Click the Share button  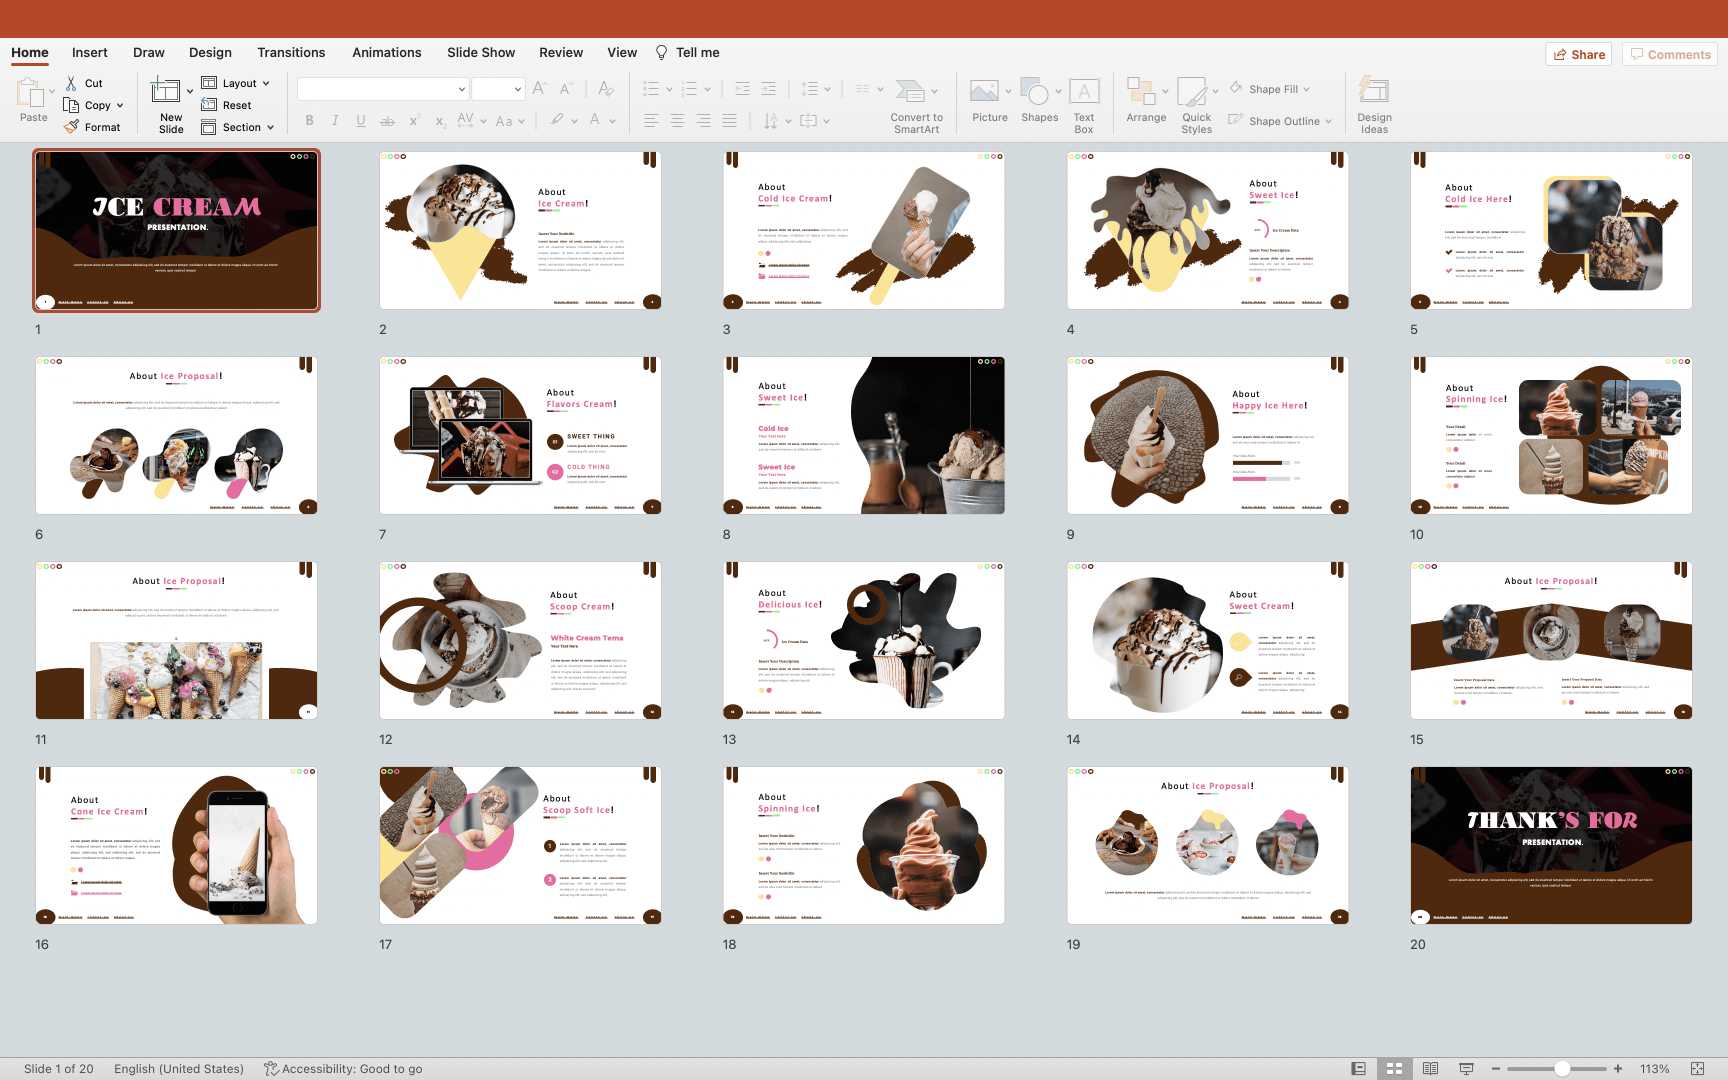[x=1578, y=54]
